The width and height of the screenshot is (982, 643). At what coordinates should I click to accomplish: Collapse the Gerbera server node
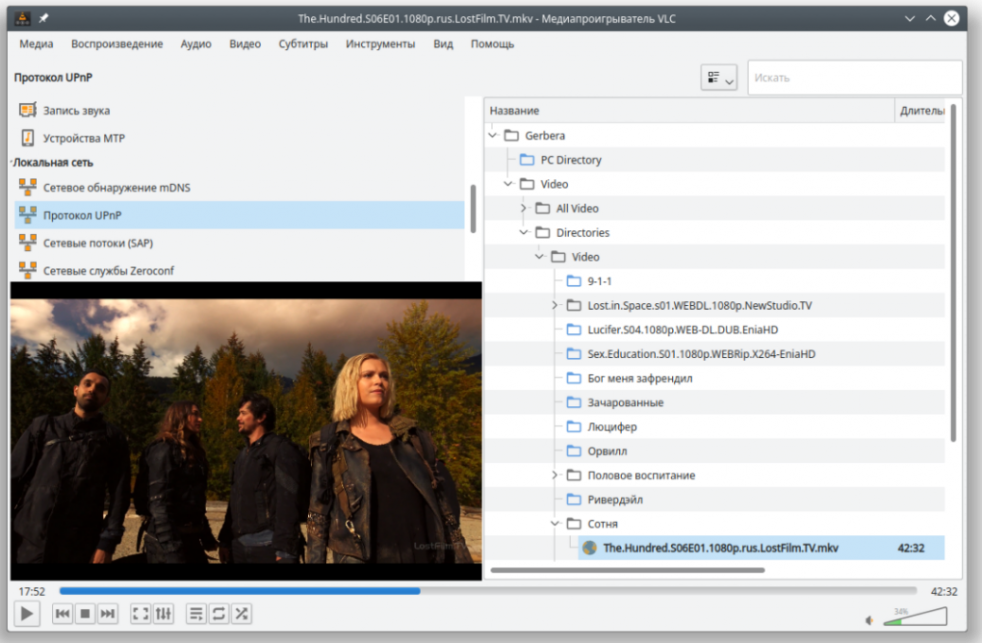point(493,135)
